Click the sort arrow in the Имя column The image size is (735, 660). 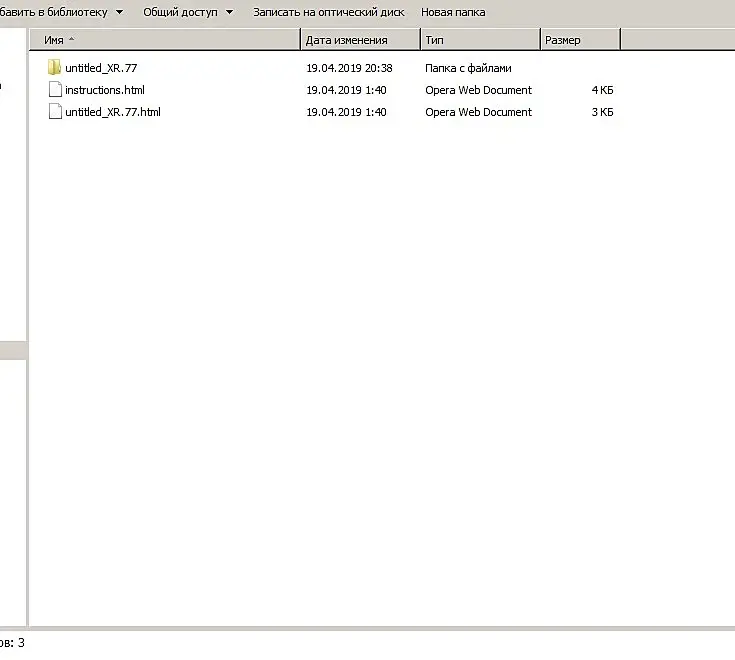coord(72,39)
